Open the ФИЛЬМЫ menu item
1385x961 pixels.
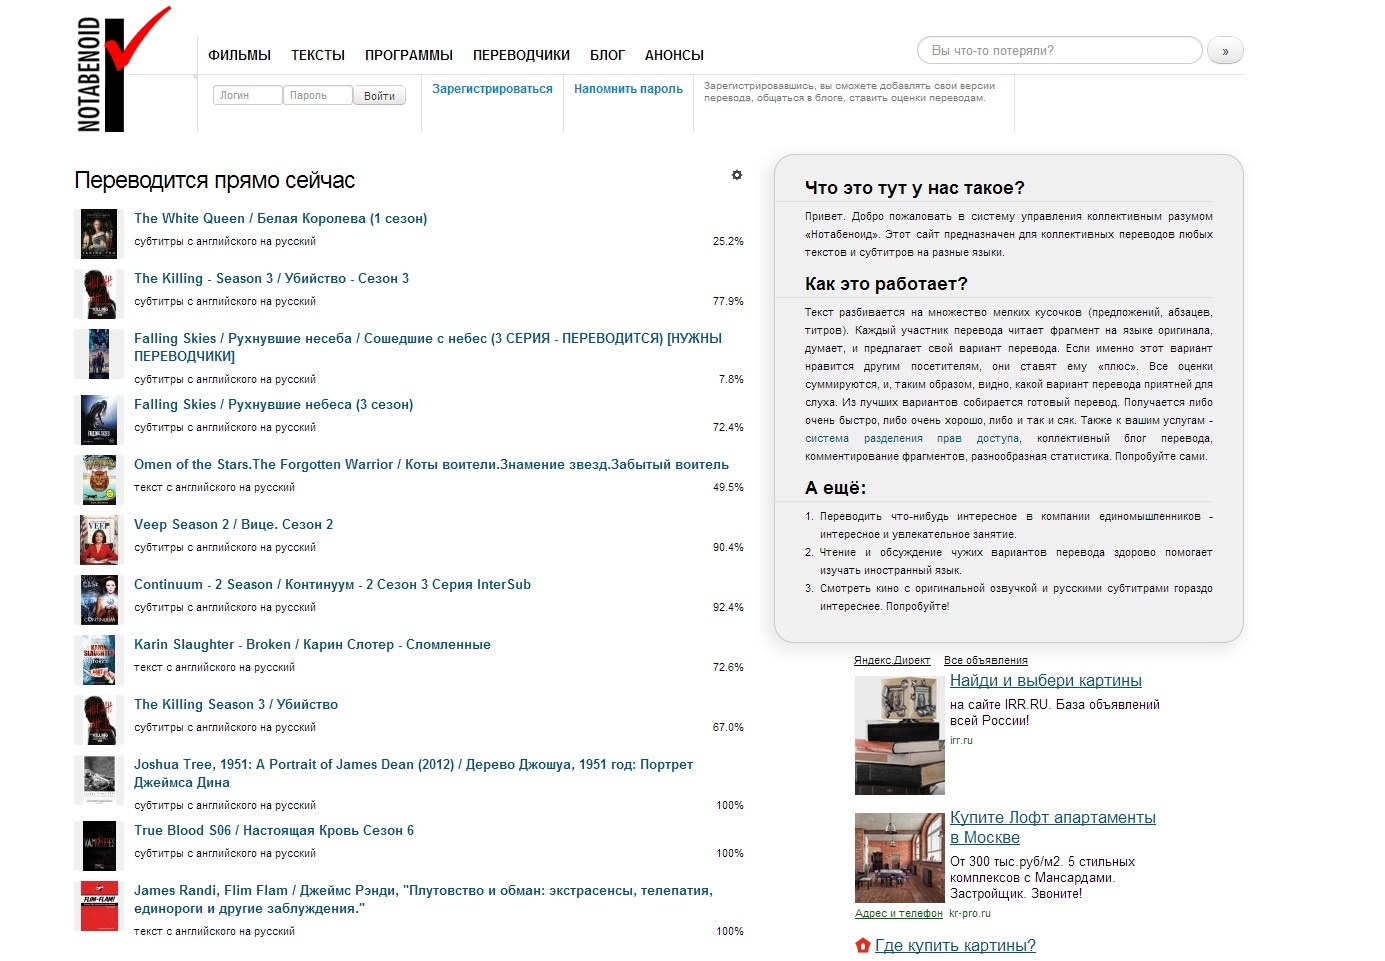[x=239, y=55]
